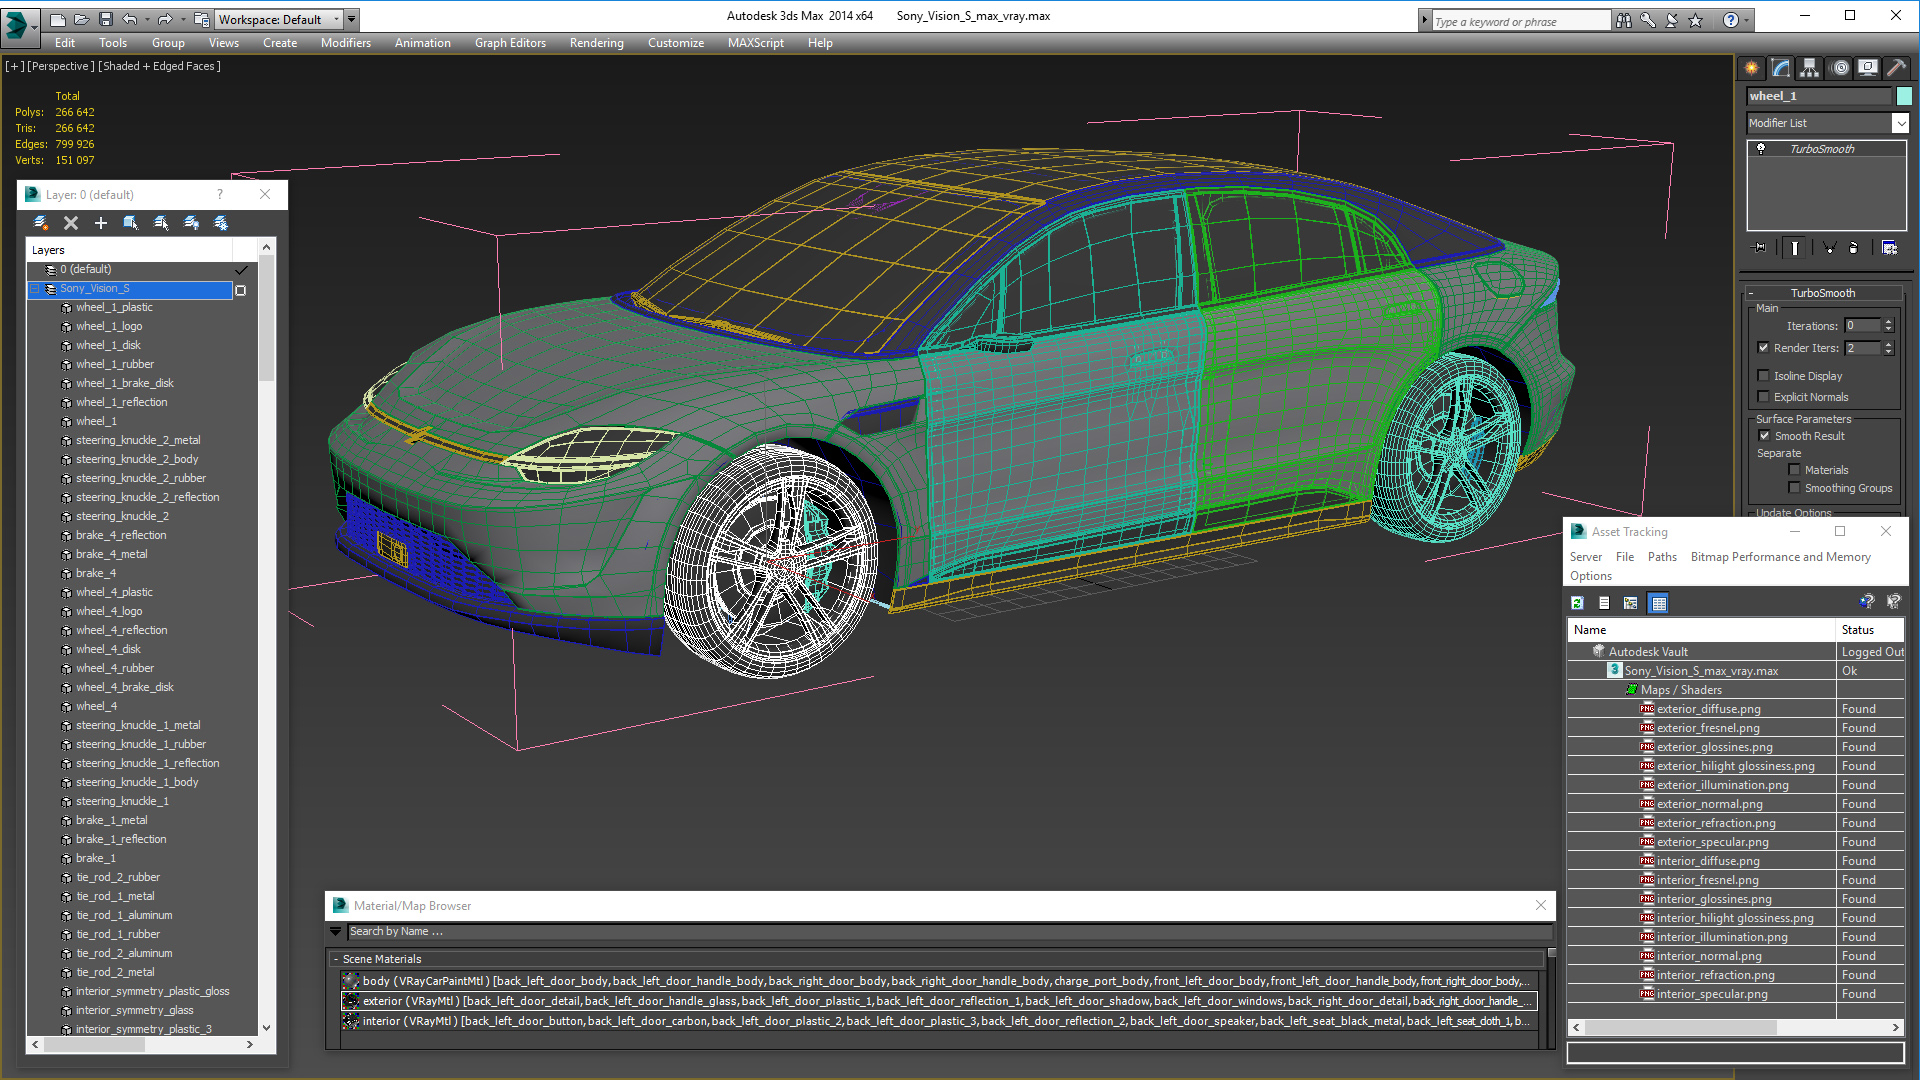Collapse the Sony_Vision_S layer tree
The image size is (1920, 1080).
(35, 289)
